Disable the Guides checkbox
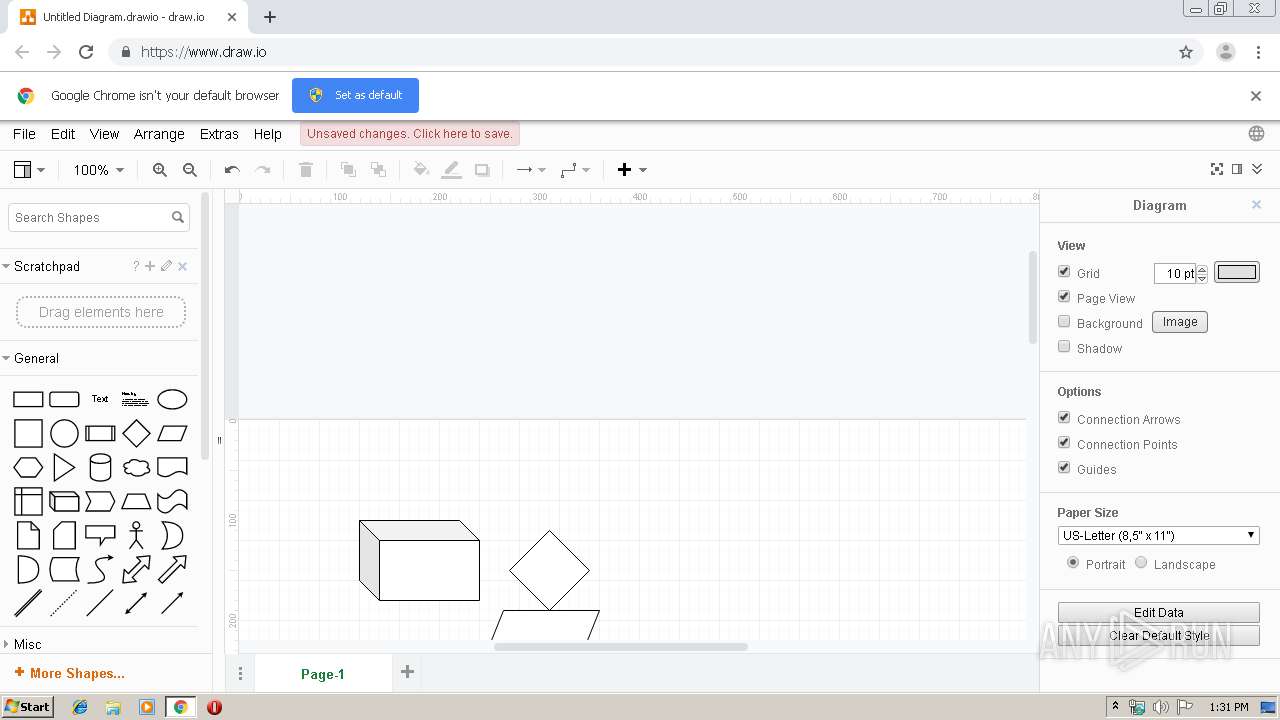The height and width of the screenshot is (720, 1280). click(1064, 468)
